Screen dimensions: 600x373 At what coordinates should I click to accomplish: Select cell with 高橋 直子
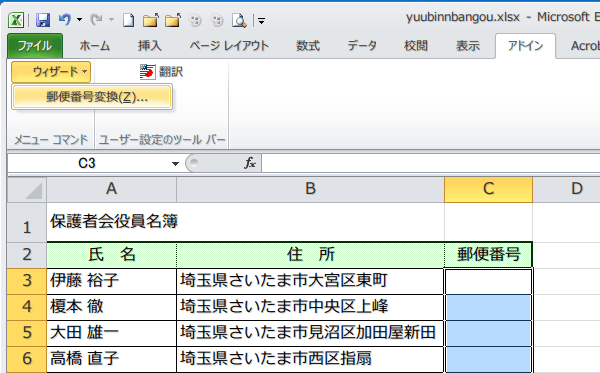click(x=111, y=359)
